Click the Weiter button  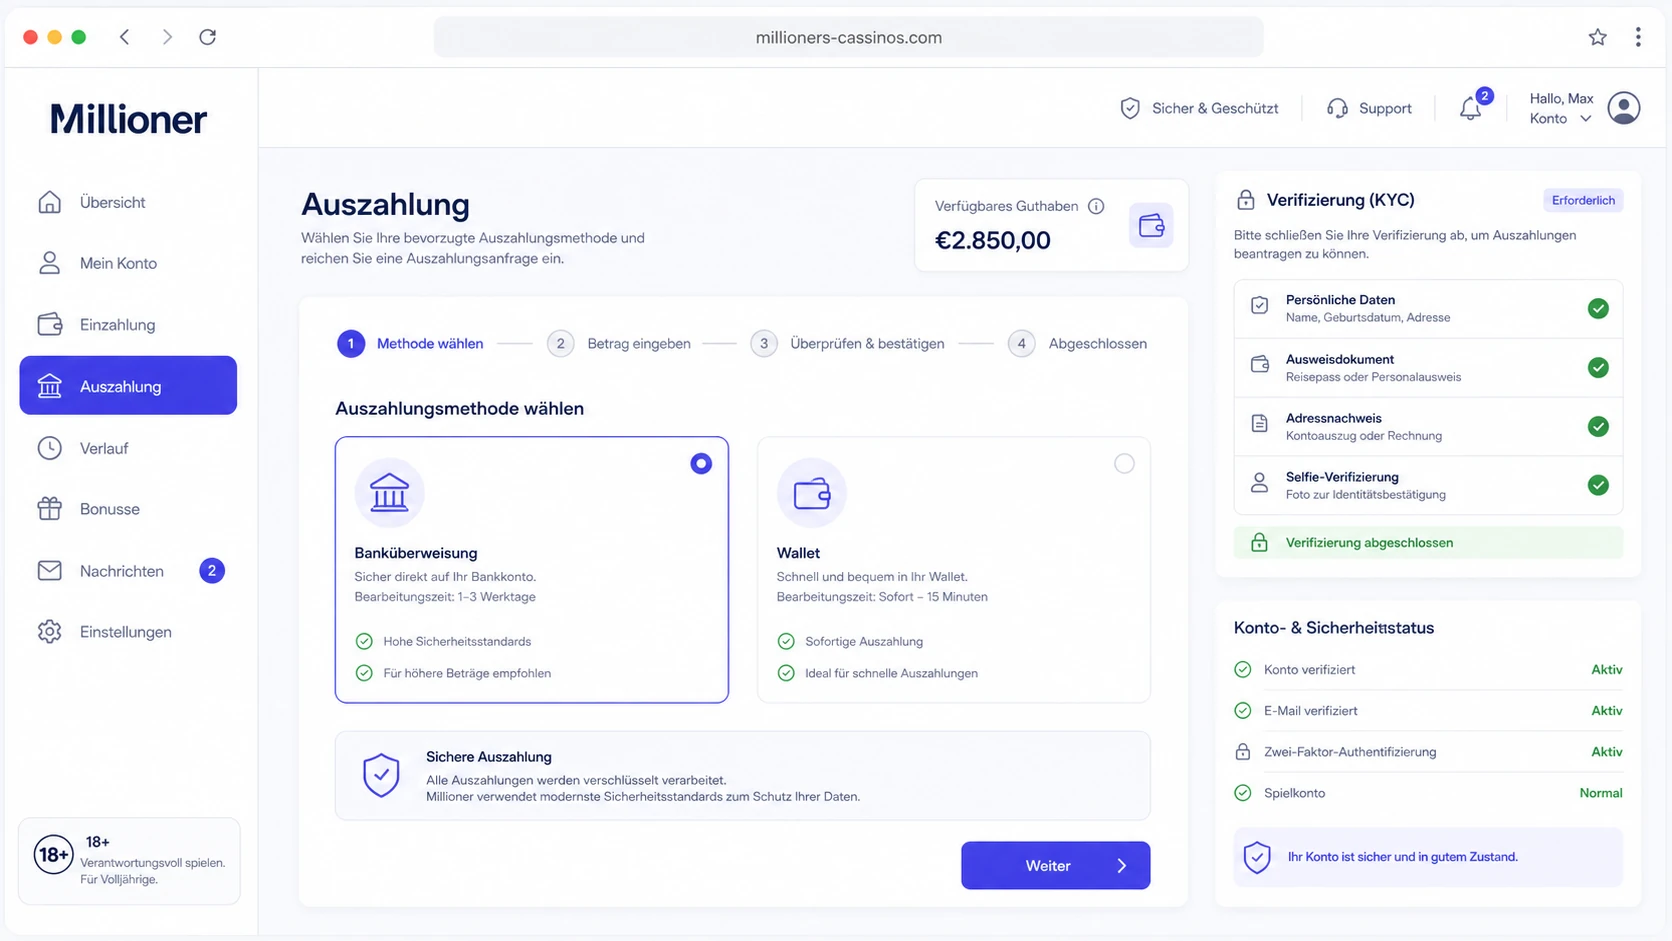pos(1056,866)
